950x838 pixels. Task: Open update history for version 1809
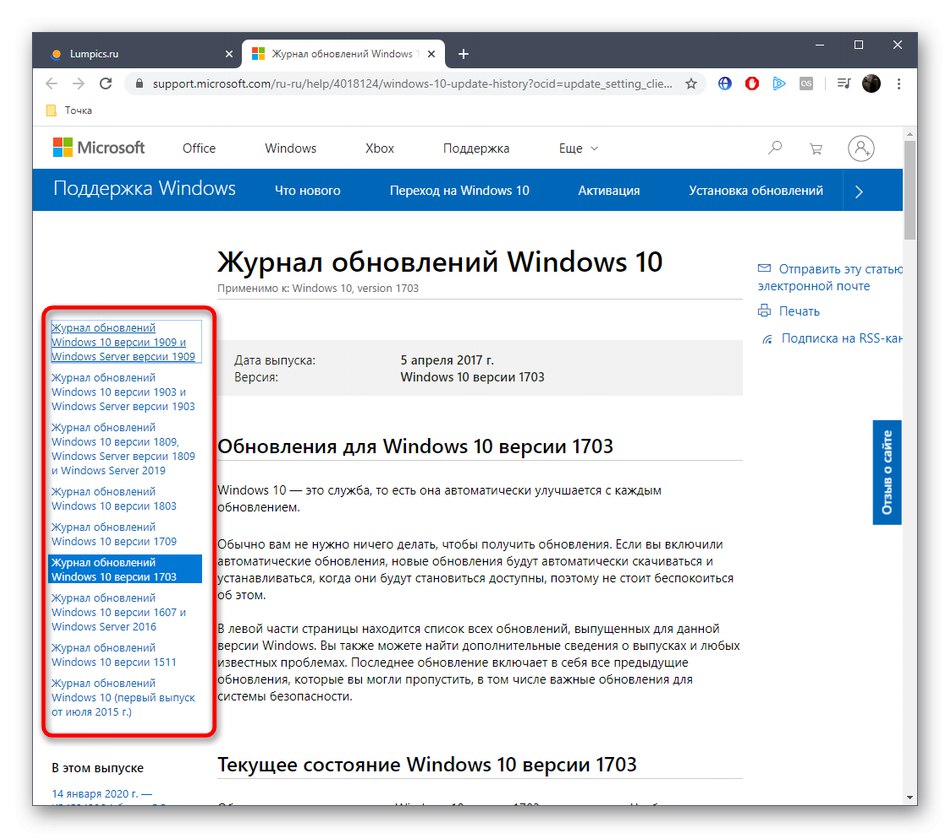click(124, 449)
